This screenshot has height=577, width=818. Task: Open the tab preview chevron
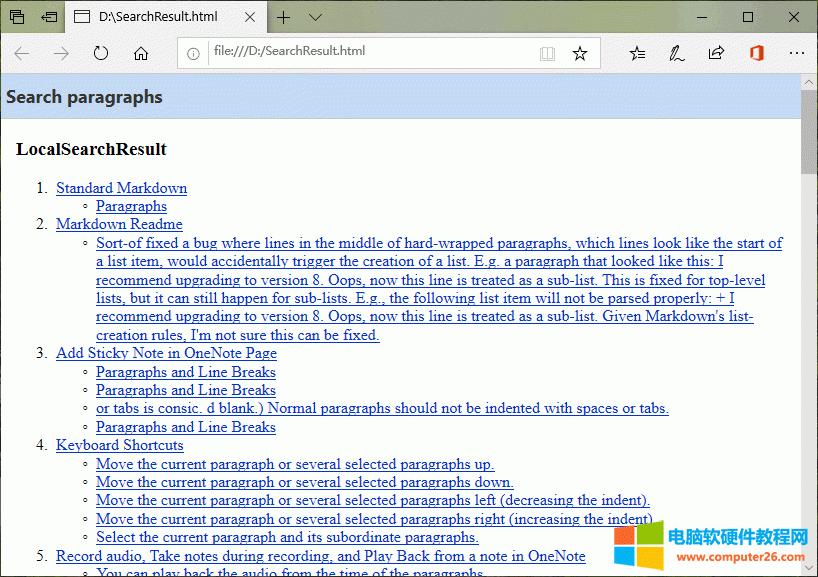pos(313,16)
